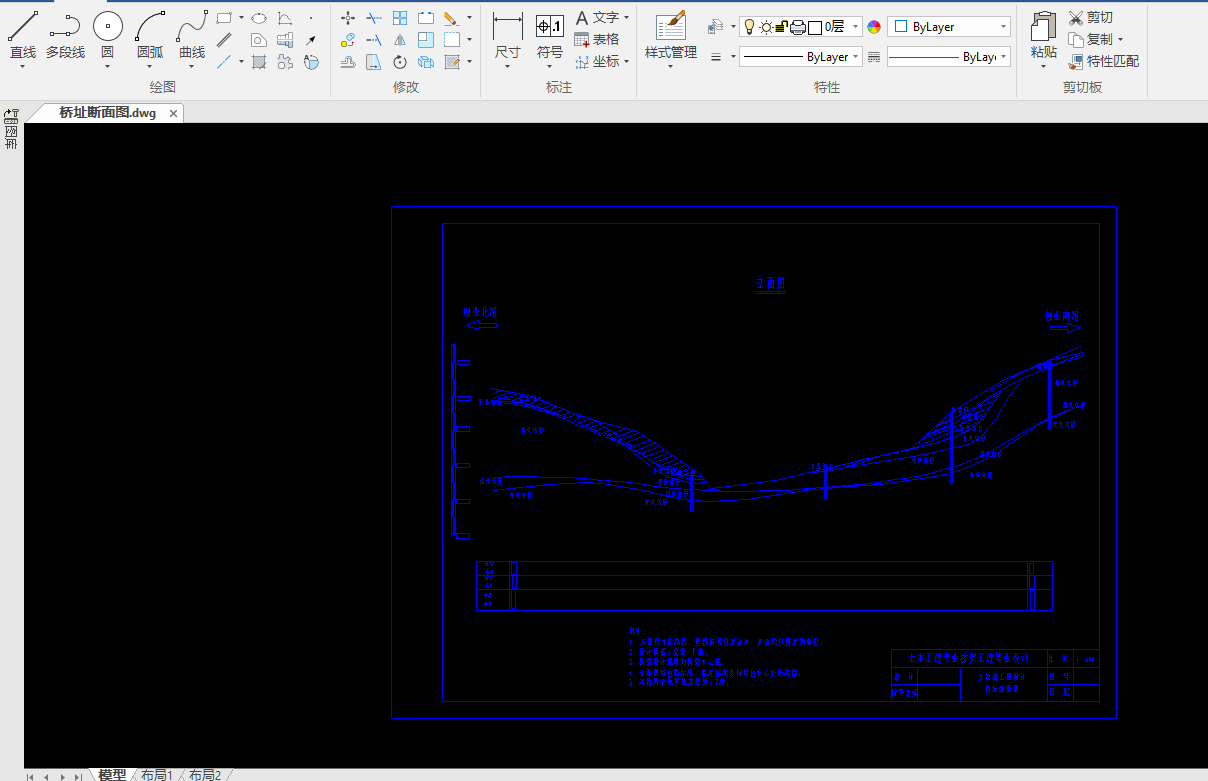Select the 桥址断面图.dwg document tab
The image size is (1208, 781).
tap(107, 113)
